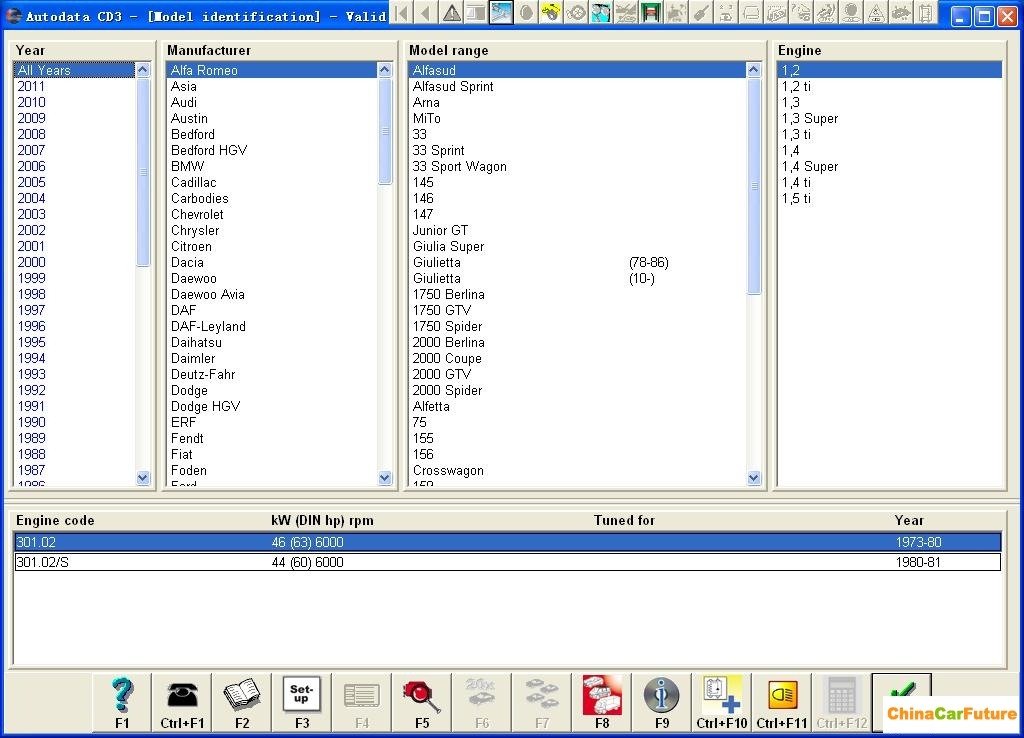Screen dimensions: 1024x738
Task: Click the Model range scrollbar thumb
Action: (x=754, y=186)
